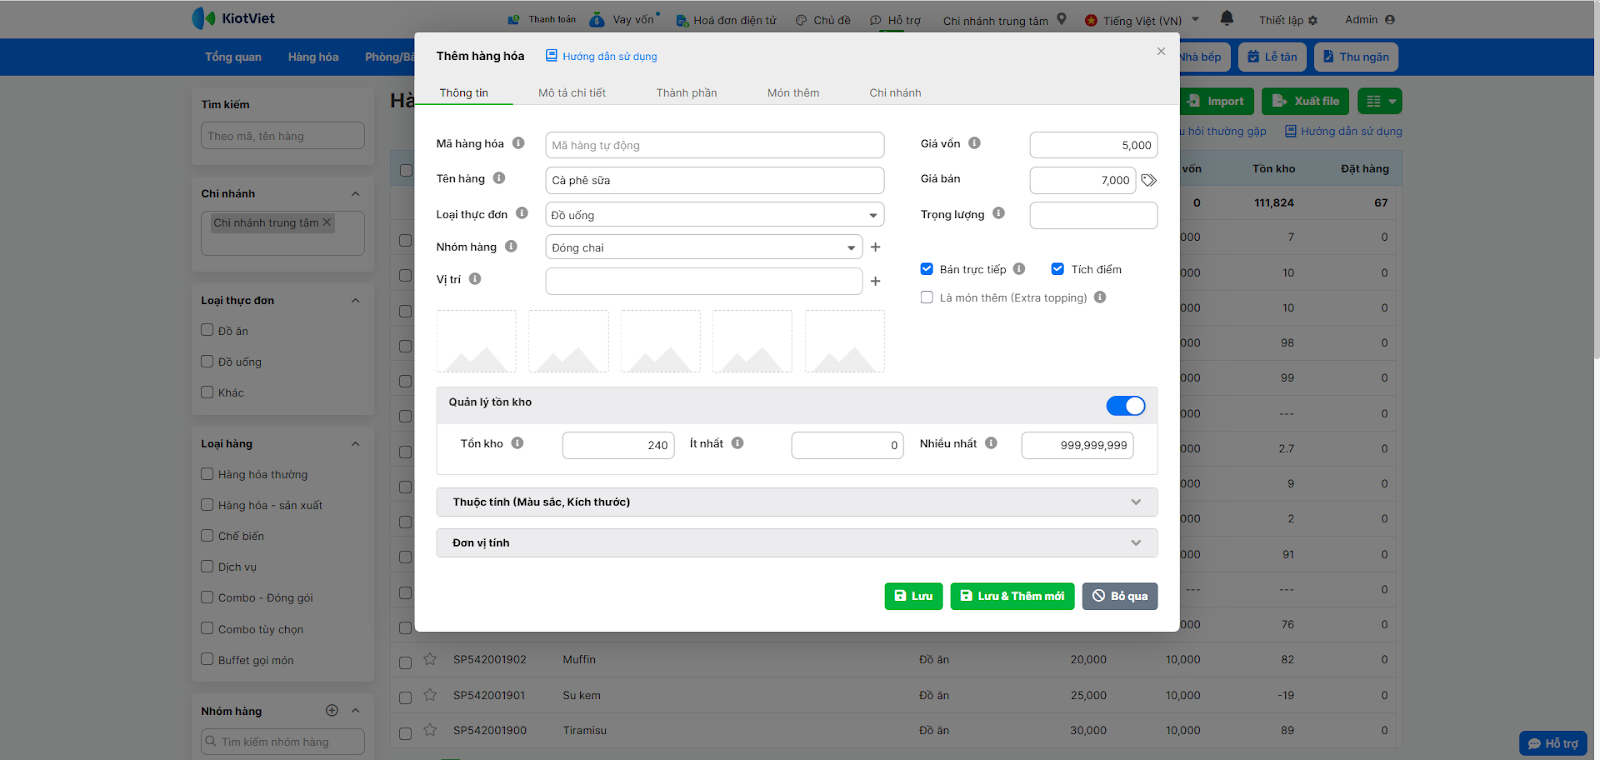Screen dimensions: 1600x760
Task: Open the notifications bell
Action: [1227, 18]
